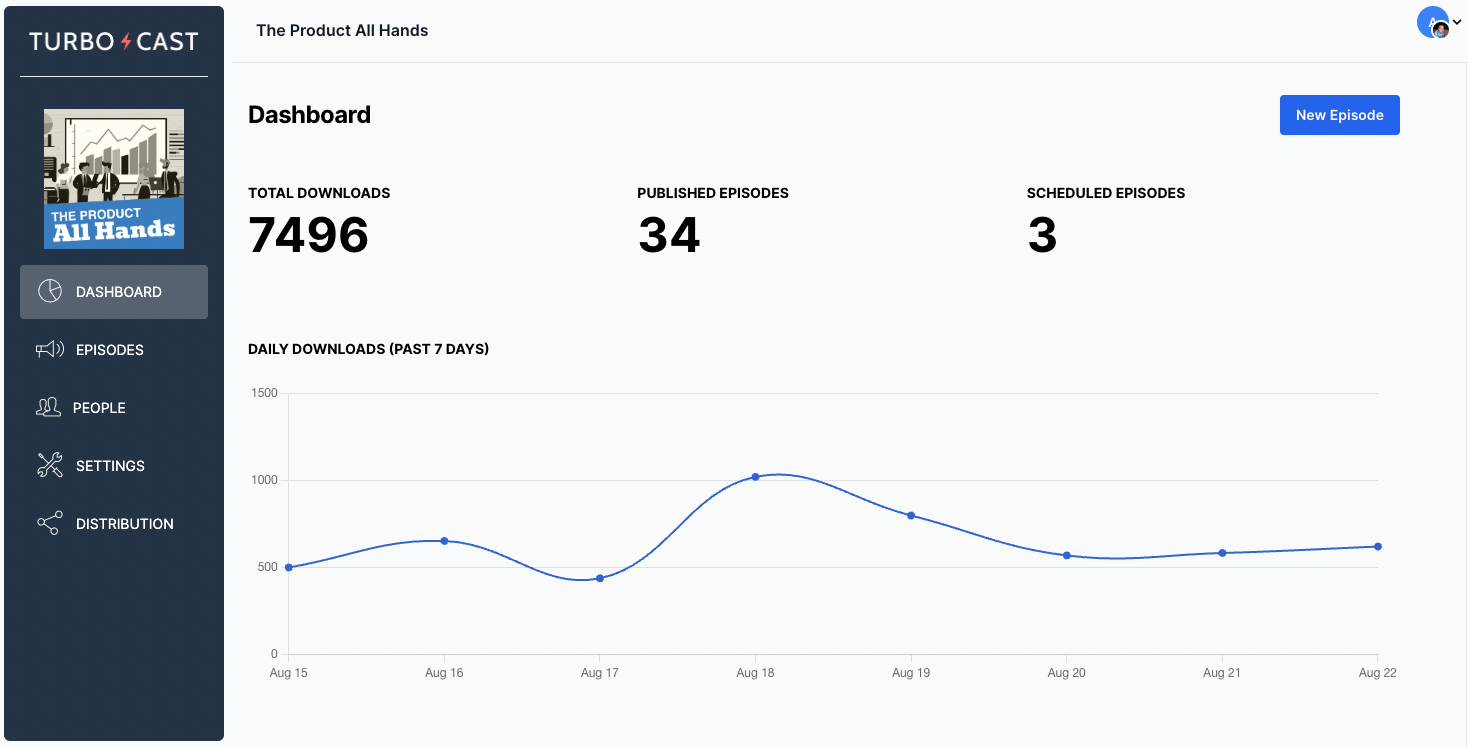Click the Aug 15 chart point
The image size is (1468, 747).
pos(289,567)
